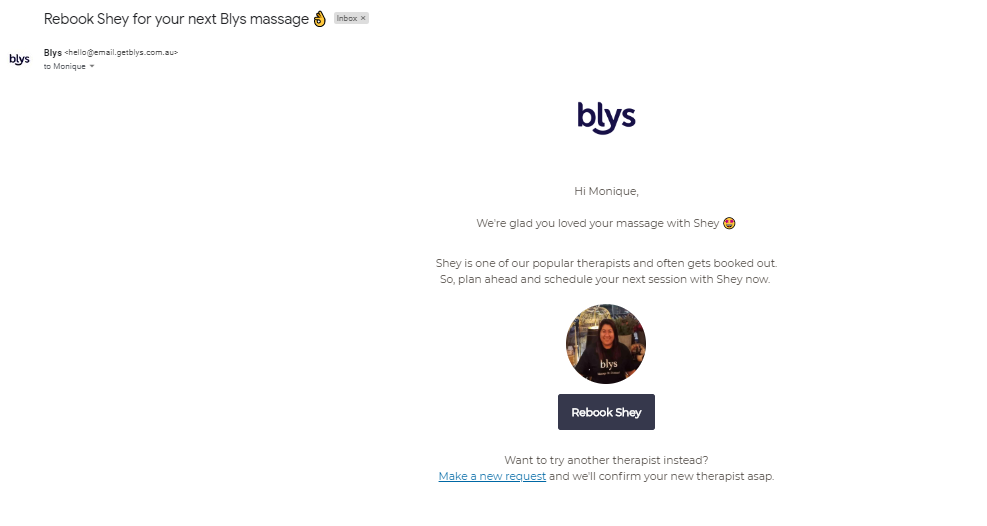Open the Make a new request link
987x526 pixels.
coord(492,476)
